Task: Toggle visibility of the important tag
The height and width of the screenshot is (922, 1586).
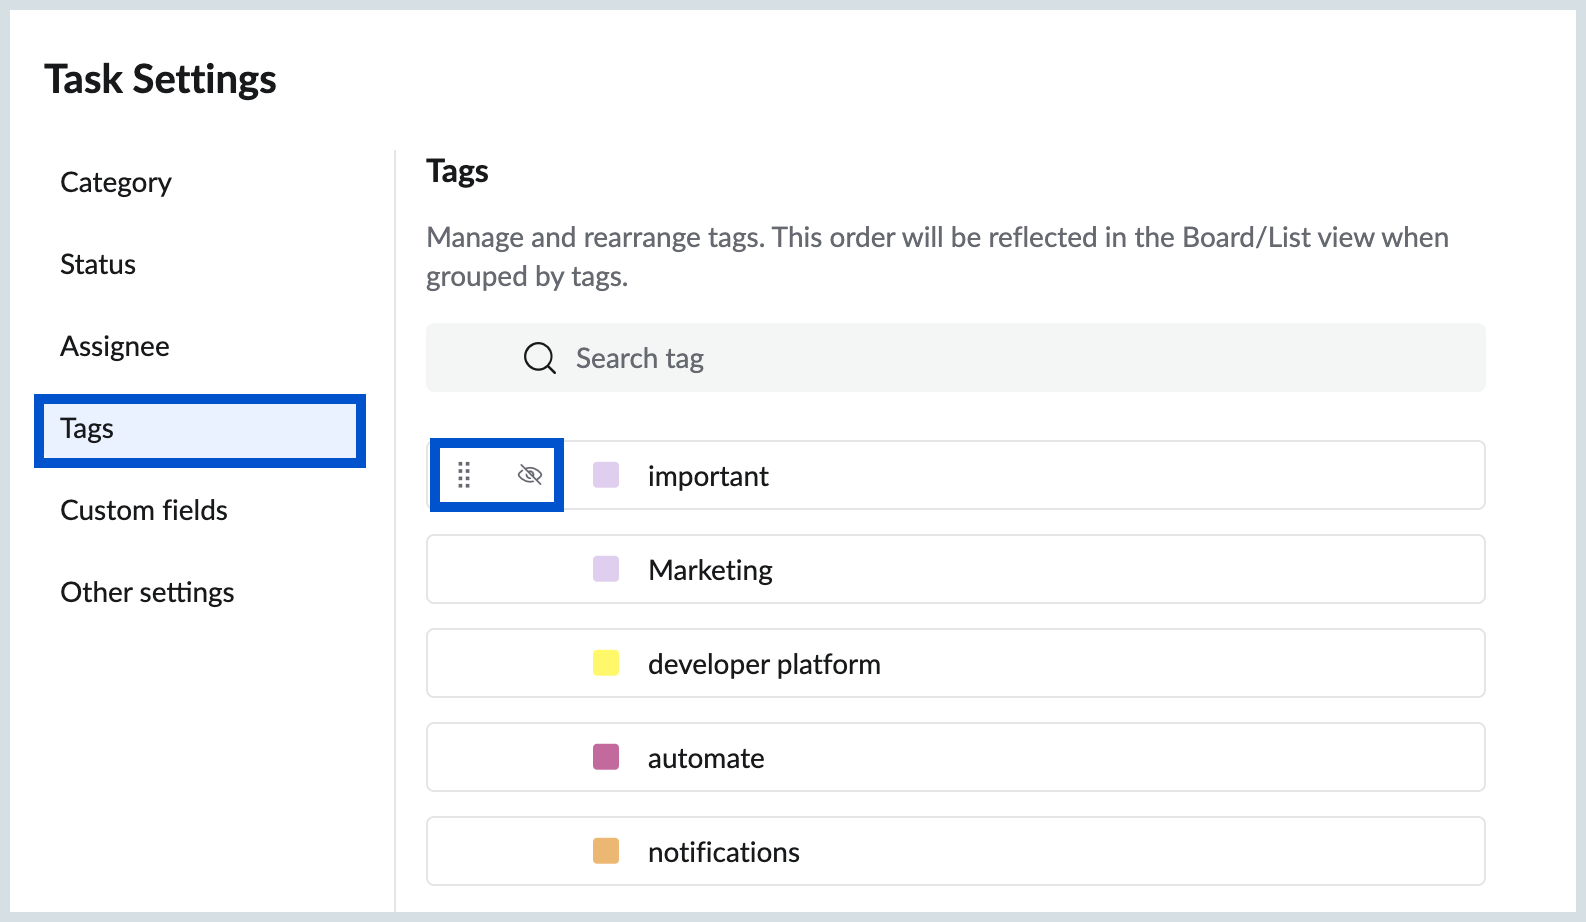Action: [x=530, y=475]
